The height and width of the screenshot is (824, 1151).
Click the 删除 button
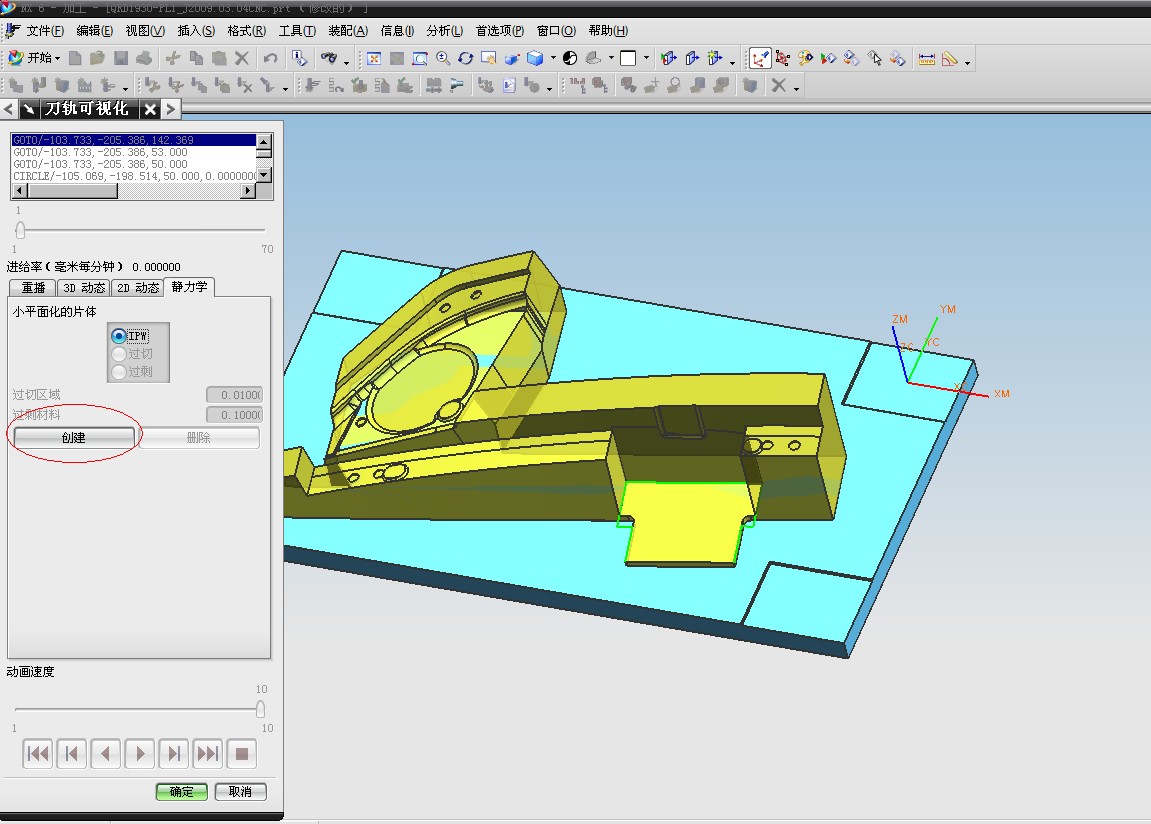click(199, 437)
